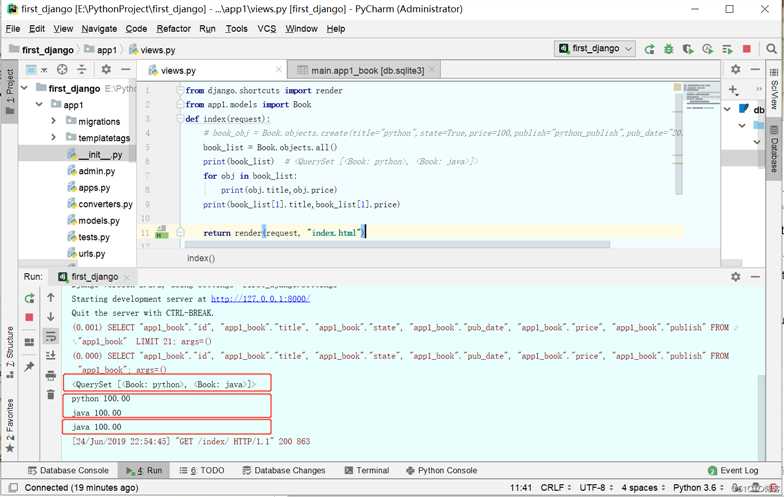This screenshot has height=497, width=784.
Task: Rerun first_django from the main toolbar
Action: [650, 49]
